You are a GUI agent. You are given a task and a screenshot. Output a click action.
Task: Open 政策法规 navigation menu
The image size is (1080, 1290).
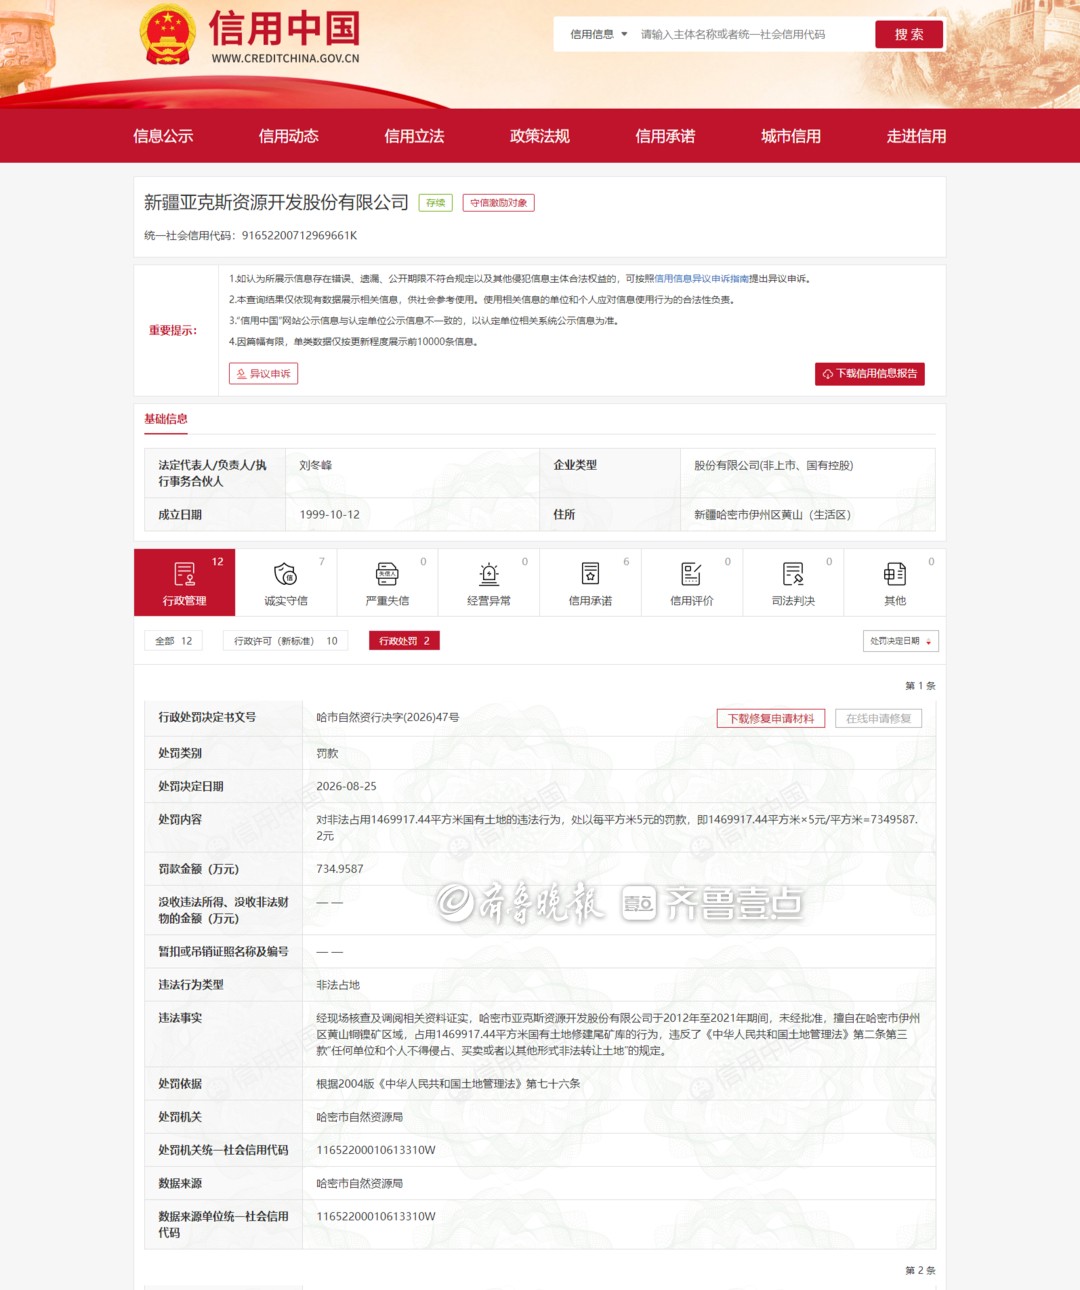click(540, 136)
